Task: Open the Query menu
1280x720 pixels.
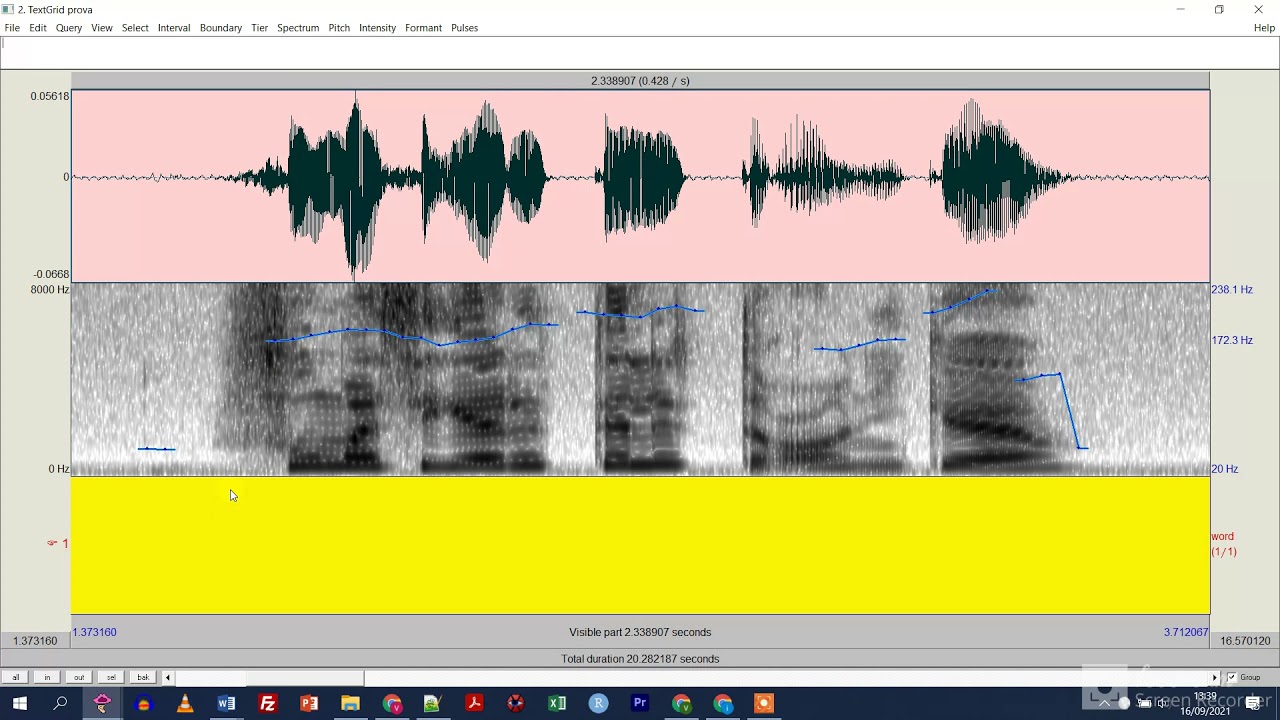Action: 69,28
